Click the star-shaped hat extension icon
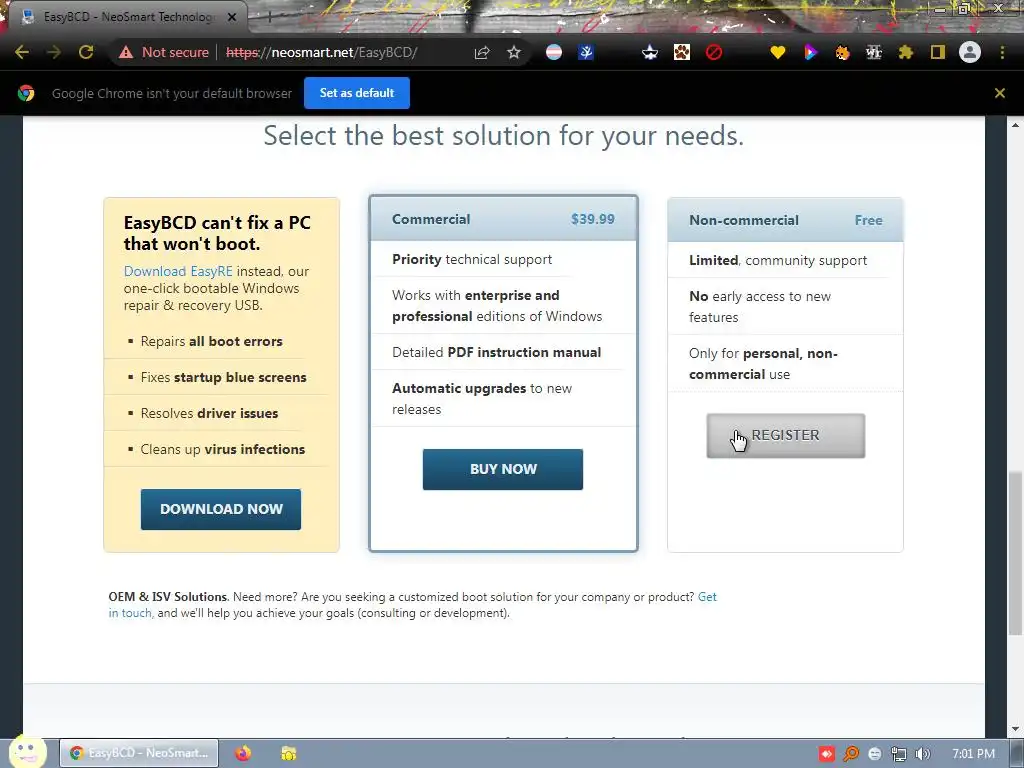Screen dimensions: 1024x768 coord(650,52)
